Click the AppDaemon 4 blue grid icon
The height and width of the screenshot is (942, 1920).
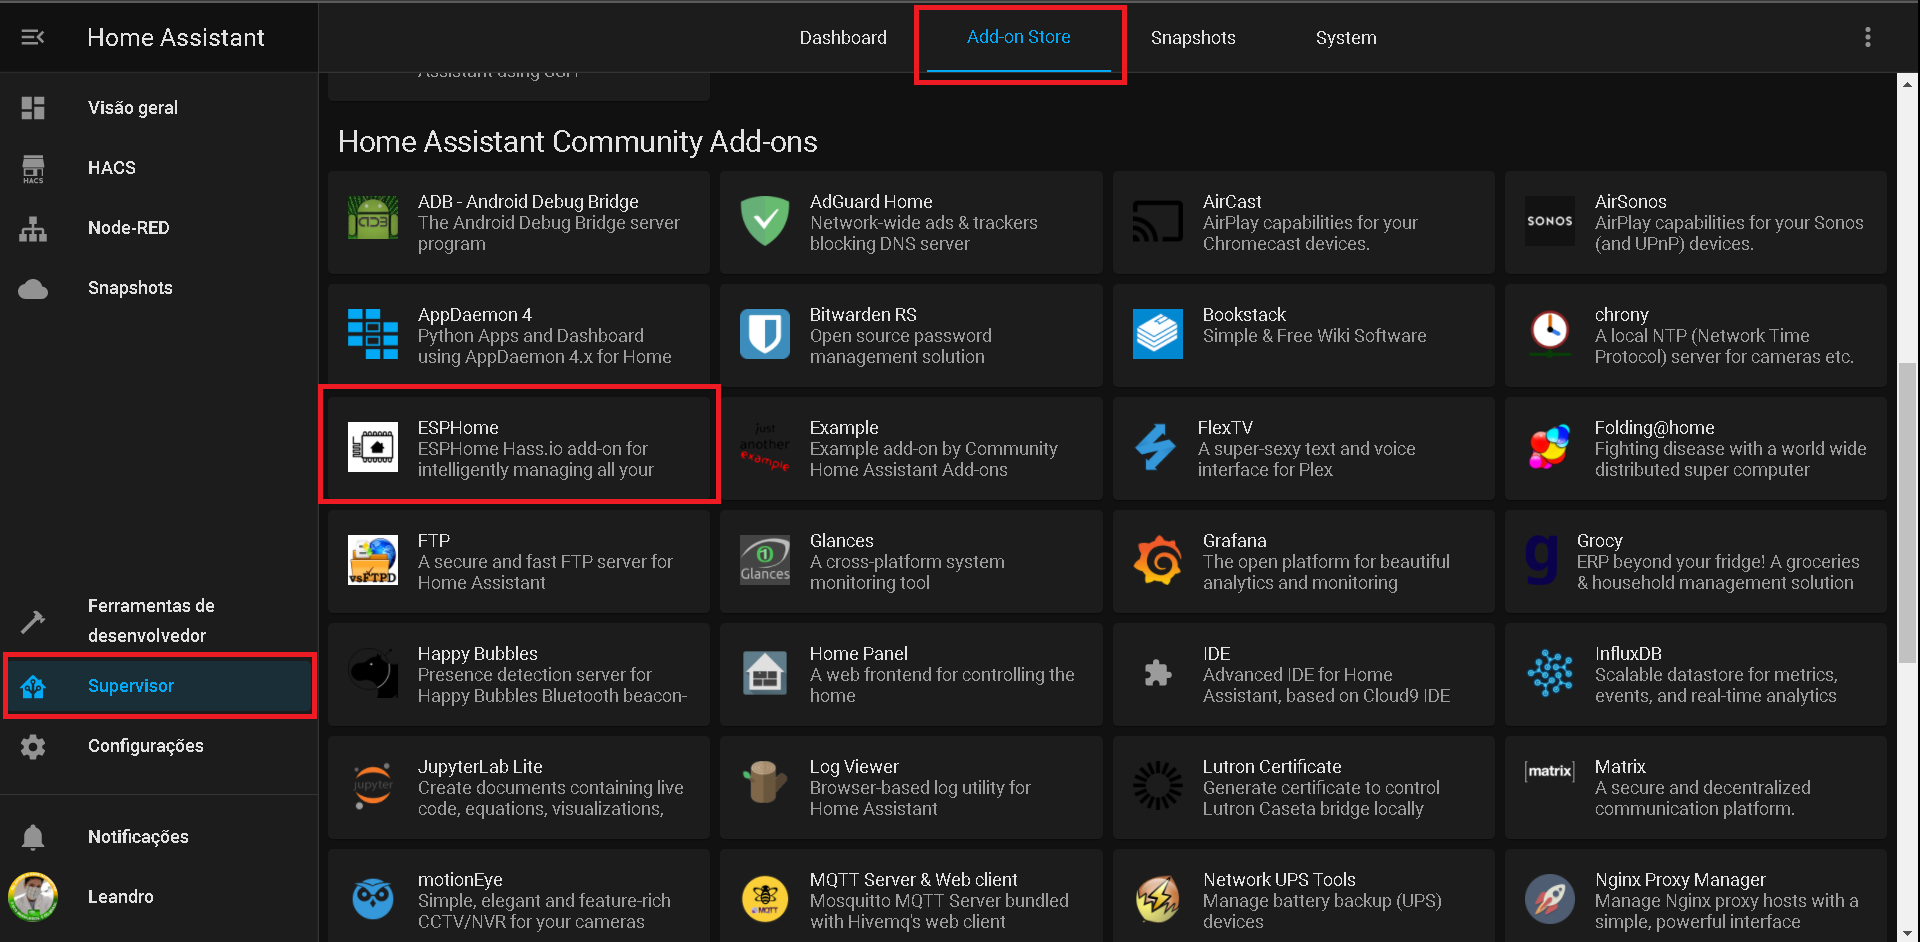coord(373,335)
